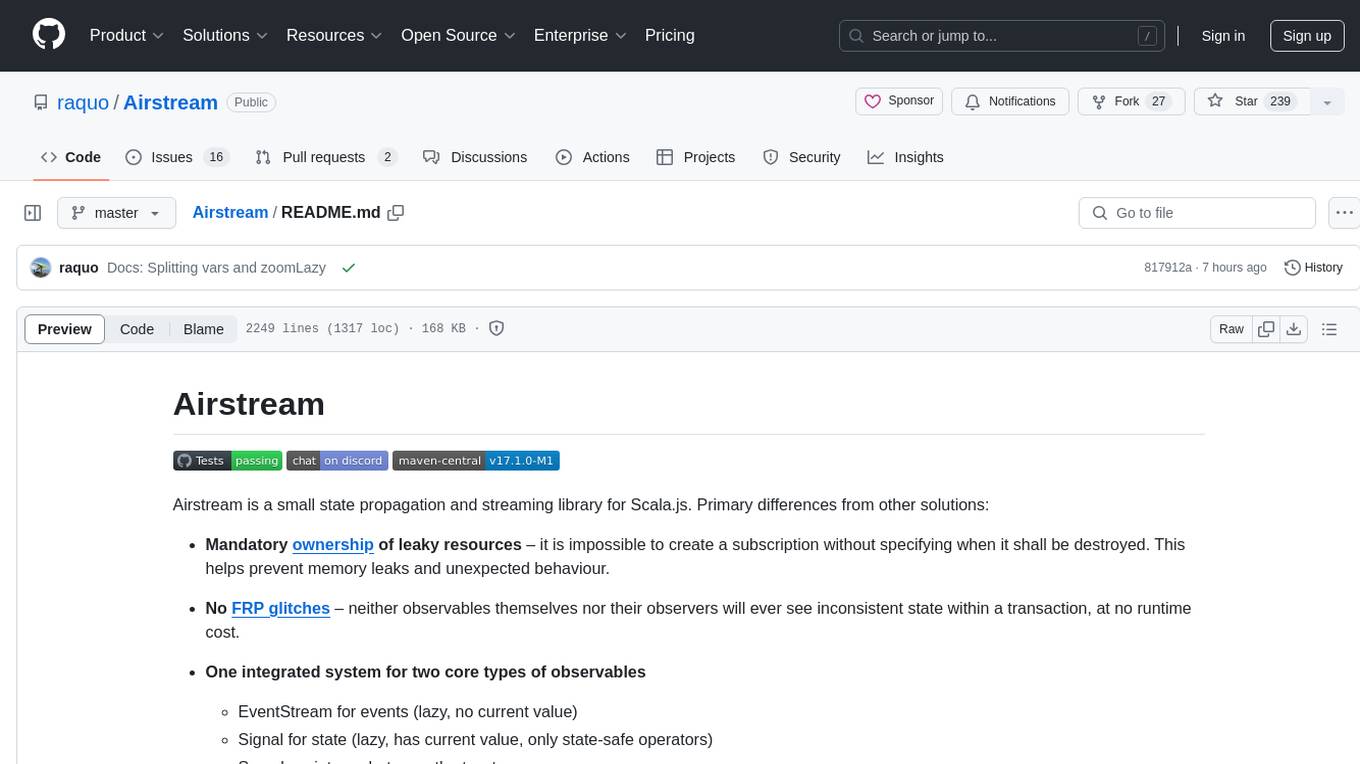Focus the Search or jump to field

click(1003, 36)
